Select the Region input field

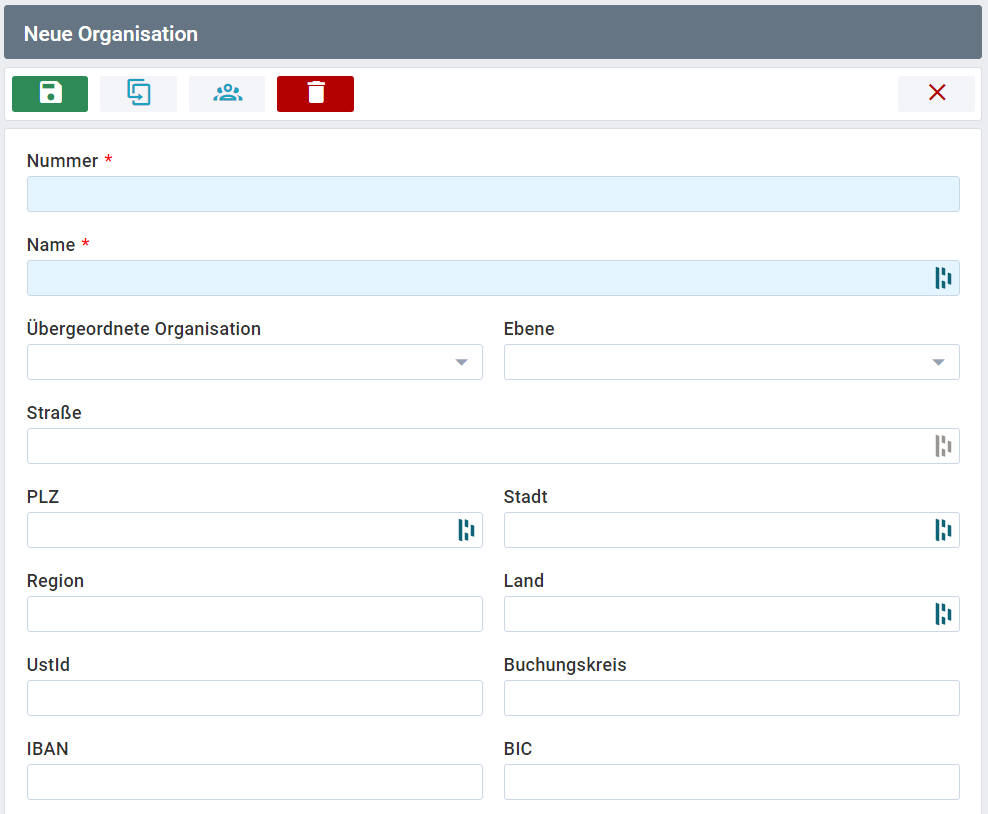(254, 614)
